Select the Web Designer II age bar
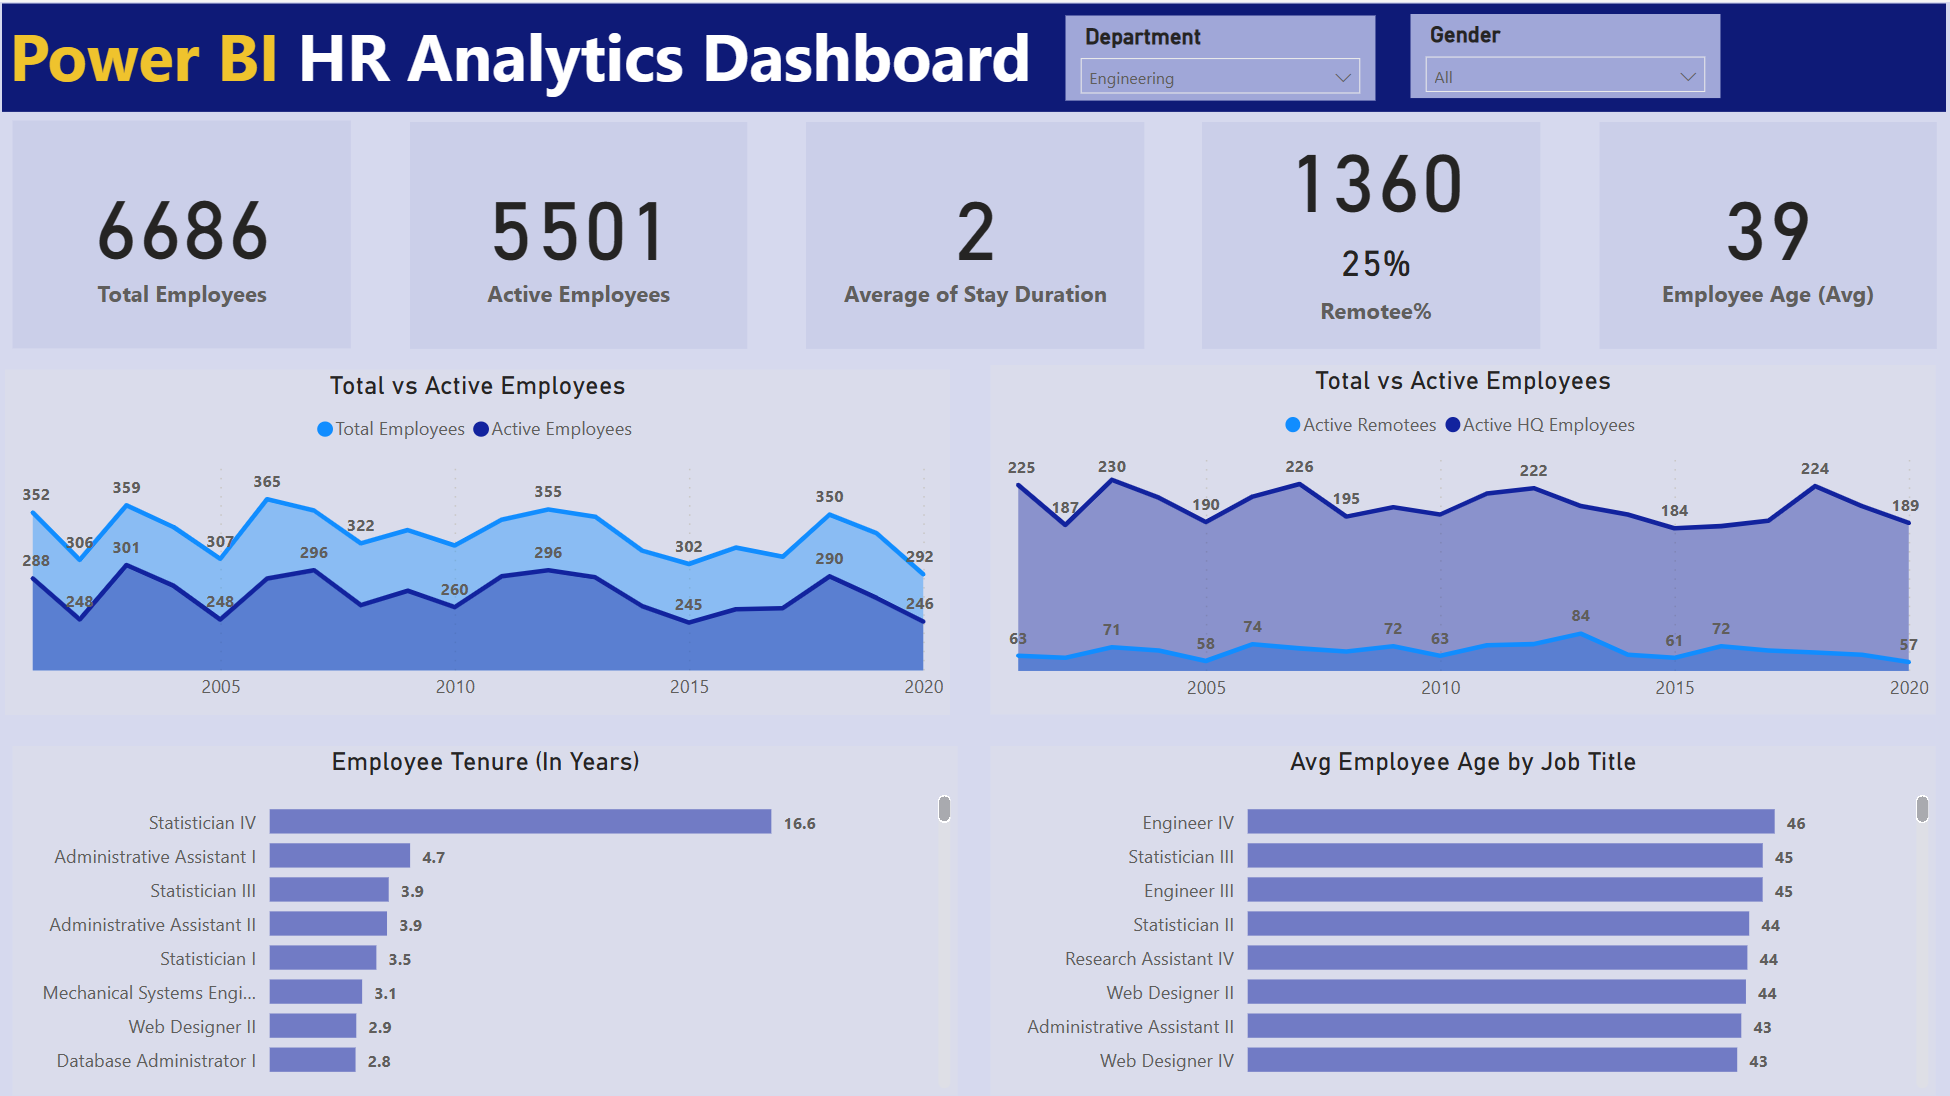This screenshot has width=1950, height=1096. (1496, 992)
